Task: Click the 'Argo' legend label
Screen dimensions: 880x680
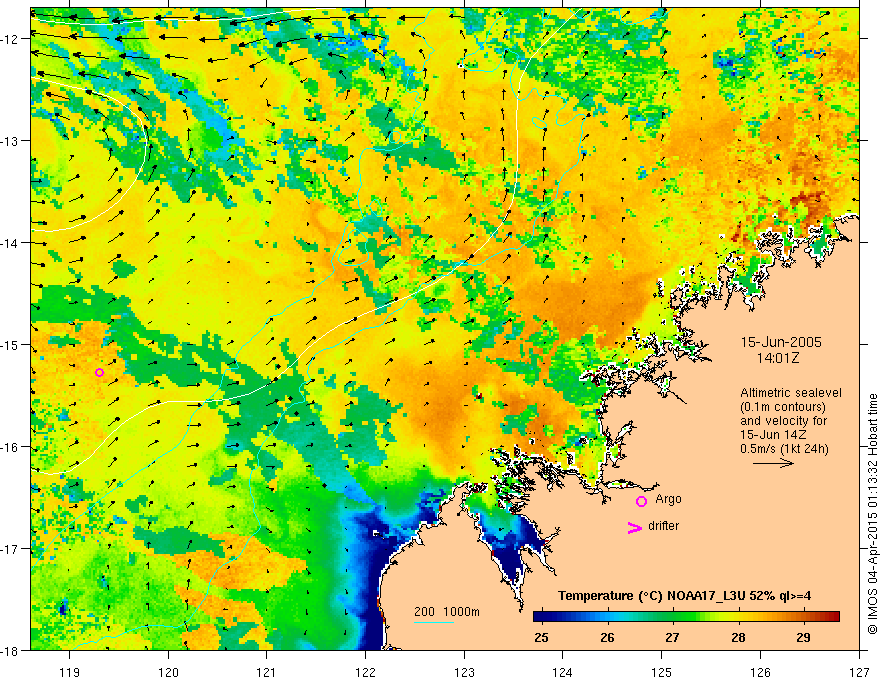Action: [x=668, y=499]
